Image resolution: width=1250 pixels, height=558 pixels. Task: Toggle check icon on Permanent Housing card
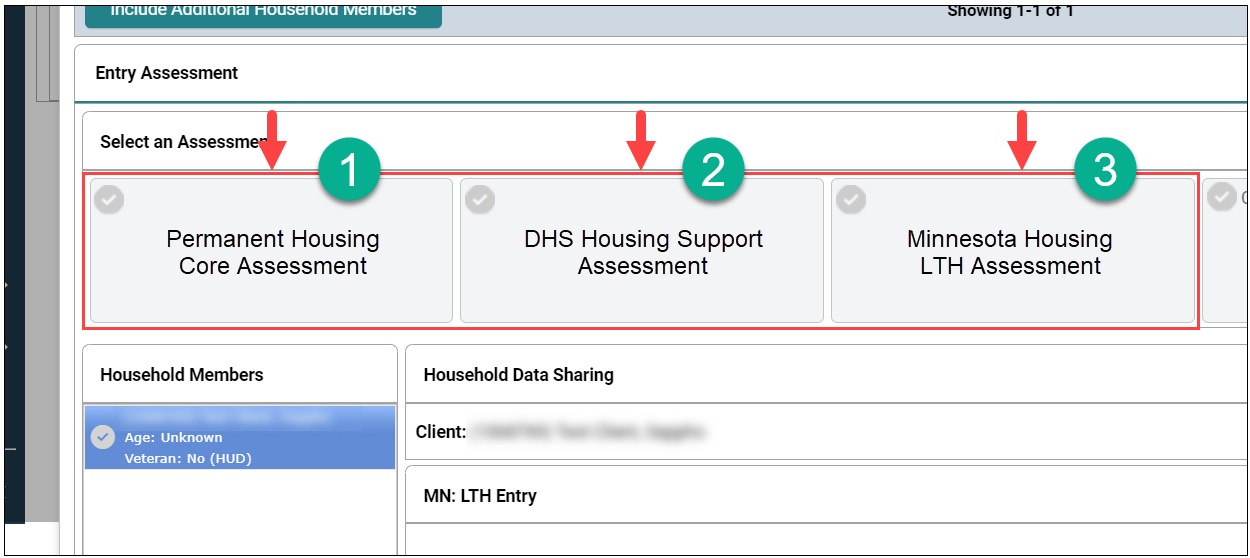[x=110, y=200]
